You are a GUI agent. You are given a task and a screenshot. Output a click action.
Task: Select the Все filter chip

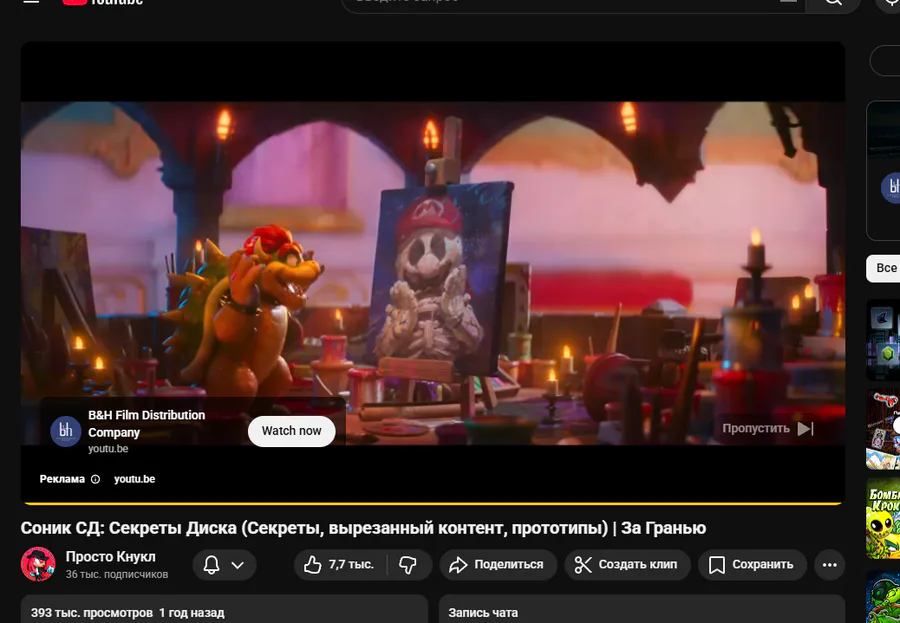point(884,268)
